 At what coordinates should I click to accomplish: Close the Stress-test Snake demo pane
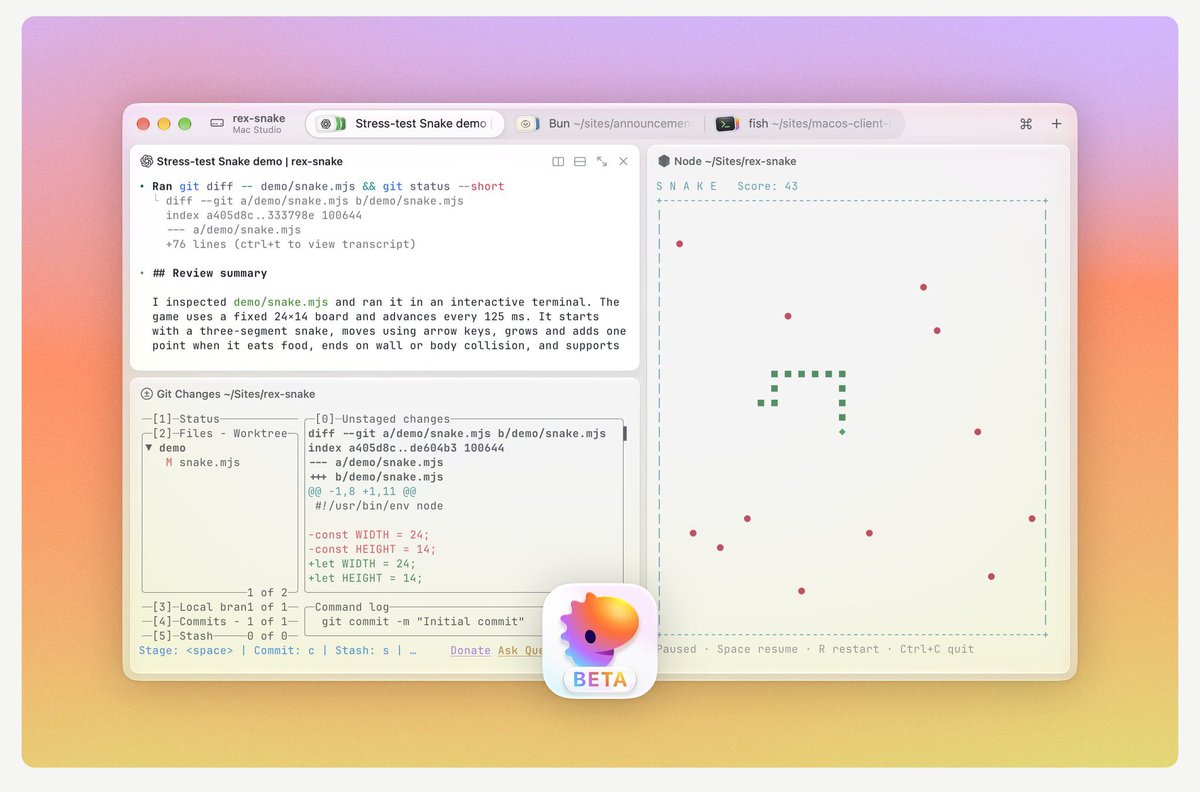pos(623,161)
